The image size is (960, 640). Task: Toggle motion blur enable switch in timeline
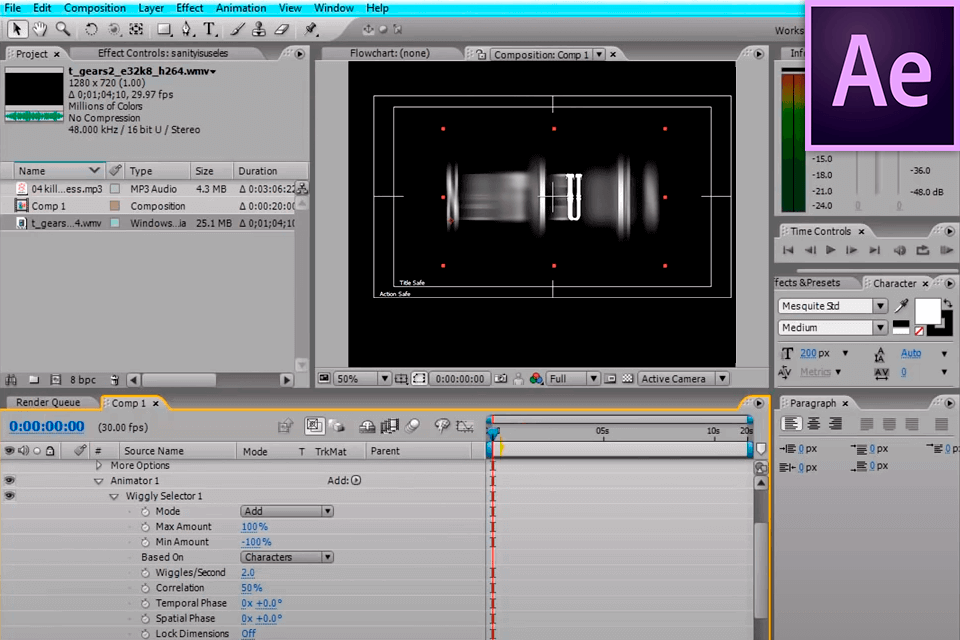tap(413, 426)
